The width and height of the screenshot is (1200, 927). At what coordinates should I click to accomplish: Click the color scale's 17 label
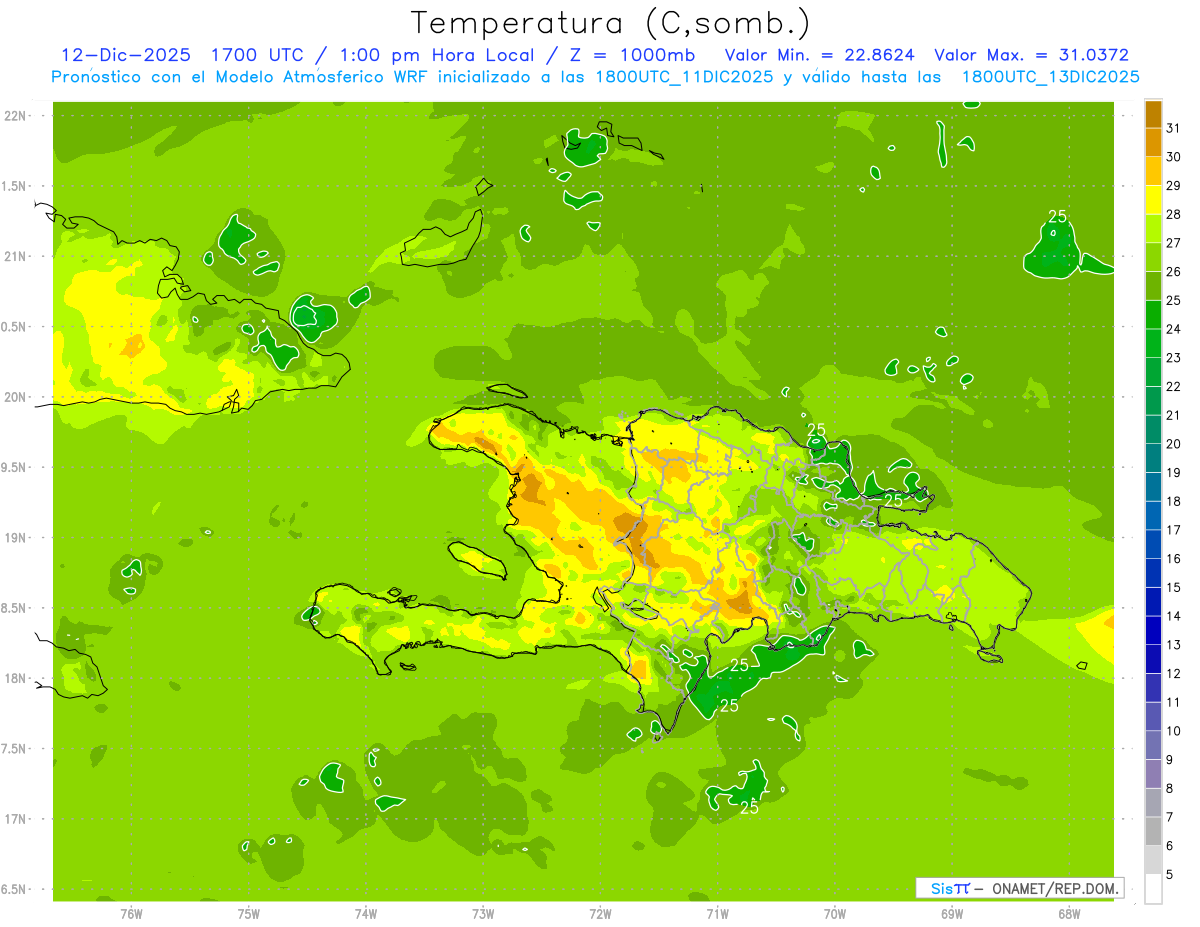point(1174,530)
